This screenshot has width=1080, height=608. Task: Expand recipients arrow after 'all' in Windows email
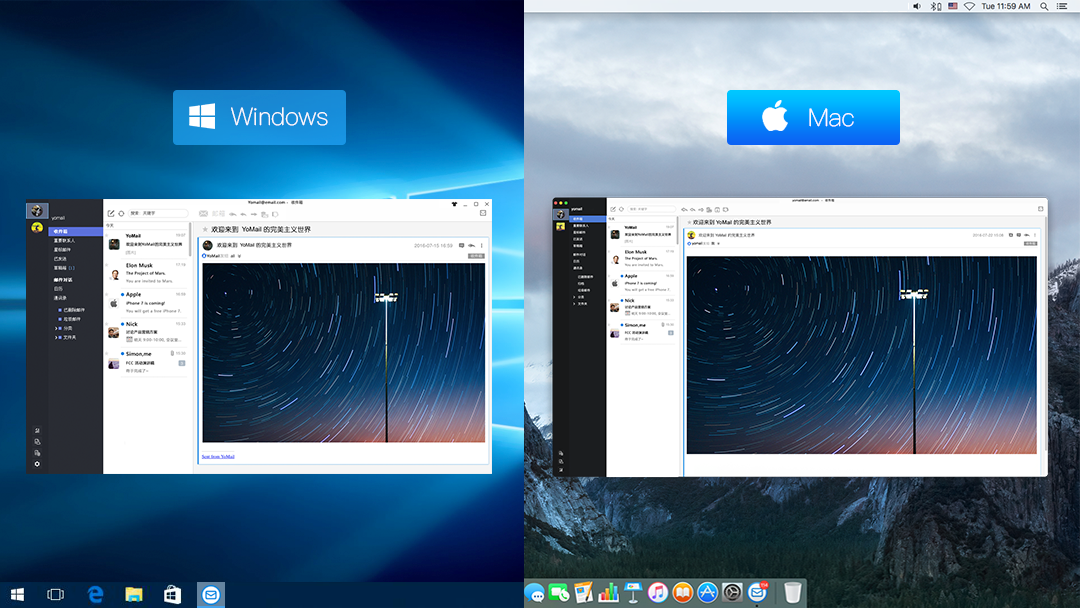(x=240, y=256)
